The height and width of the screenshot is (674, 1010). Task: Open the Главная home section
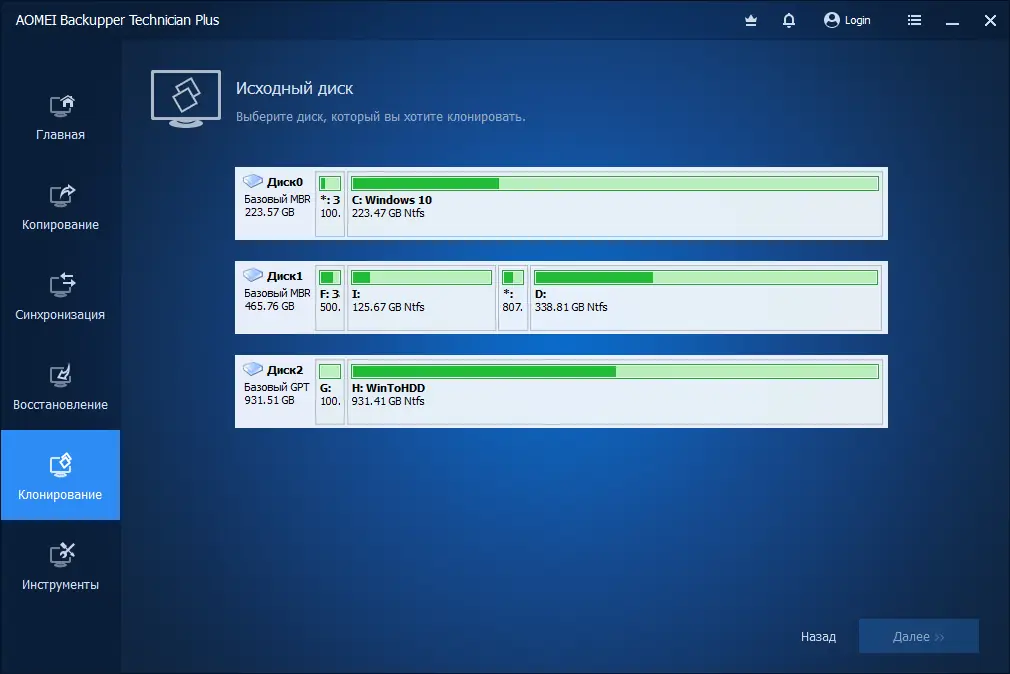[x=61, y=118]
